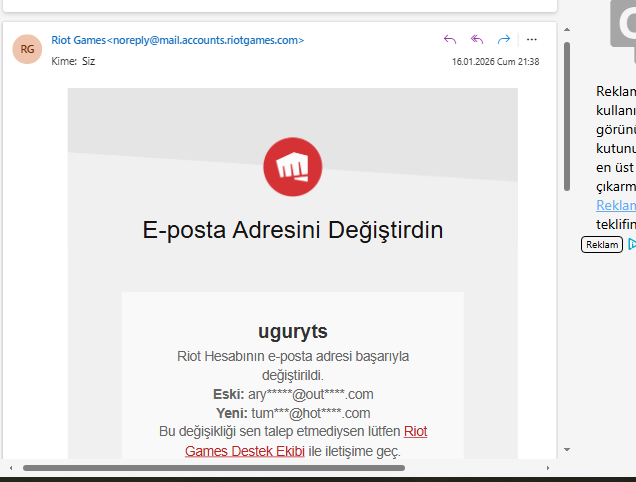Image resolution: width=636 pixels, height=482 pixels.
Task: Click the vertical scrollbar up arrow
Action: [567, 30]
